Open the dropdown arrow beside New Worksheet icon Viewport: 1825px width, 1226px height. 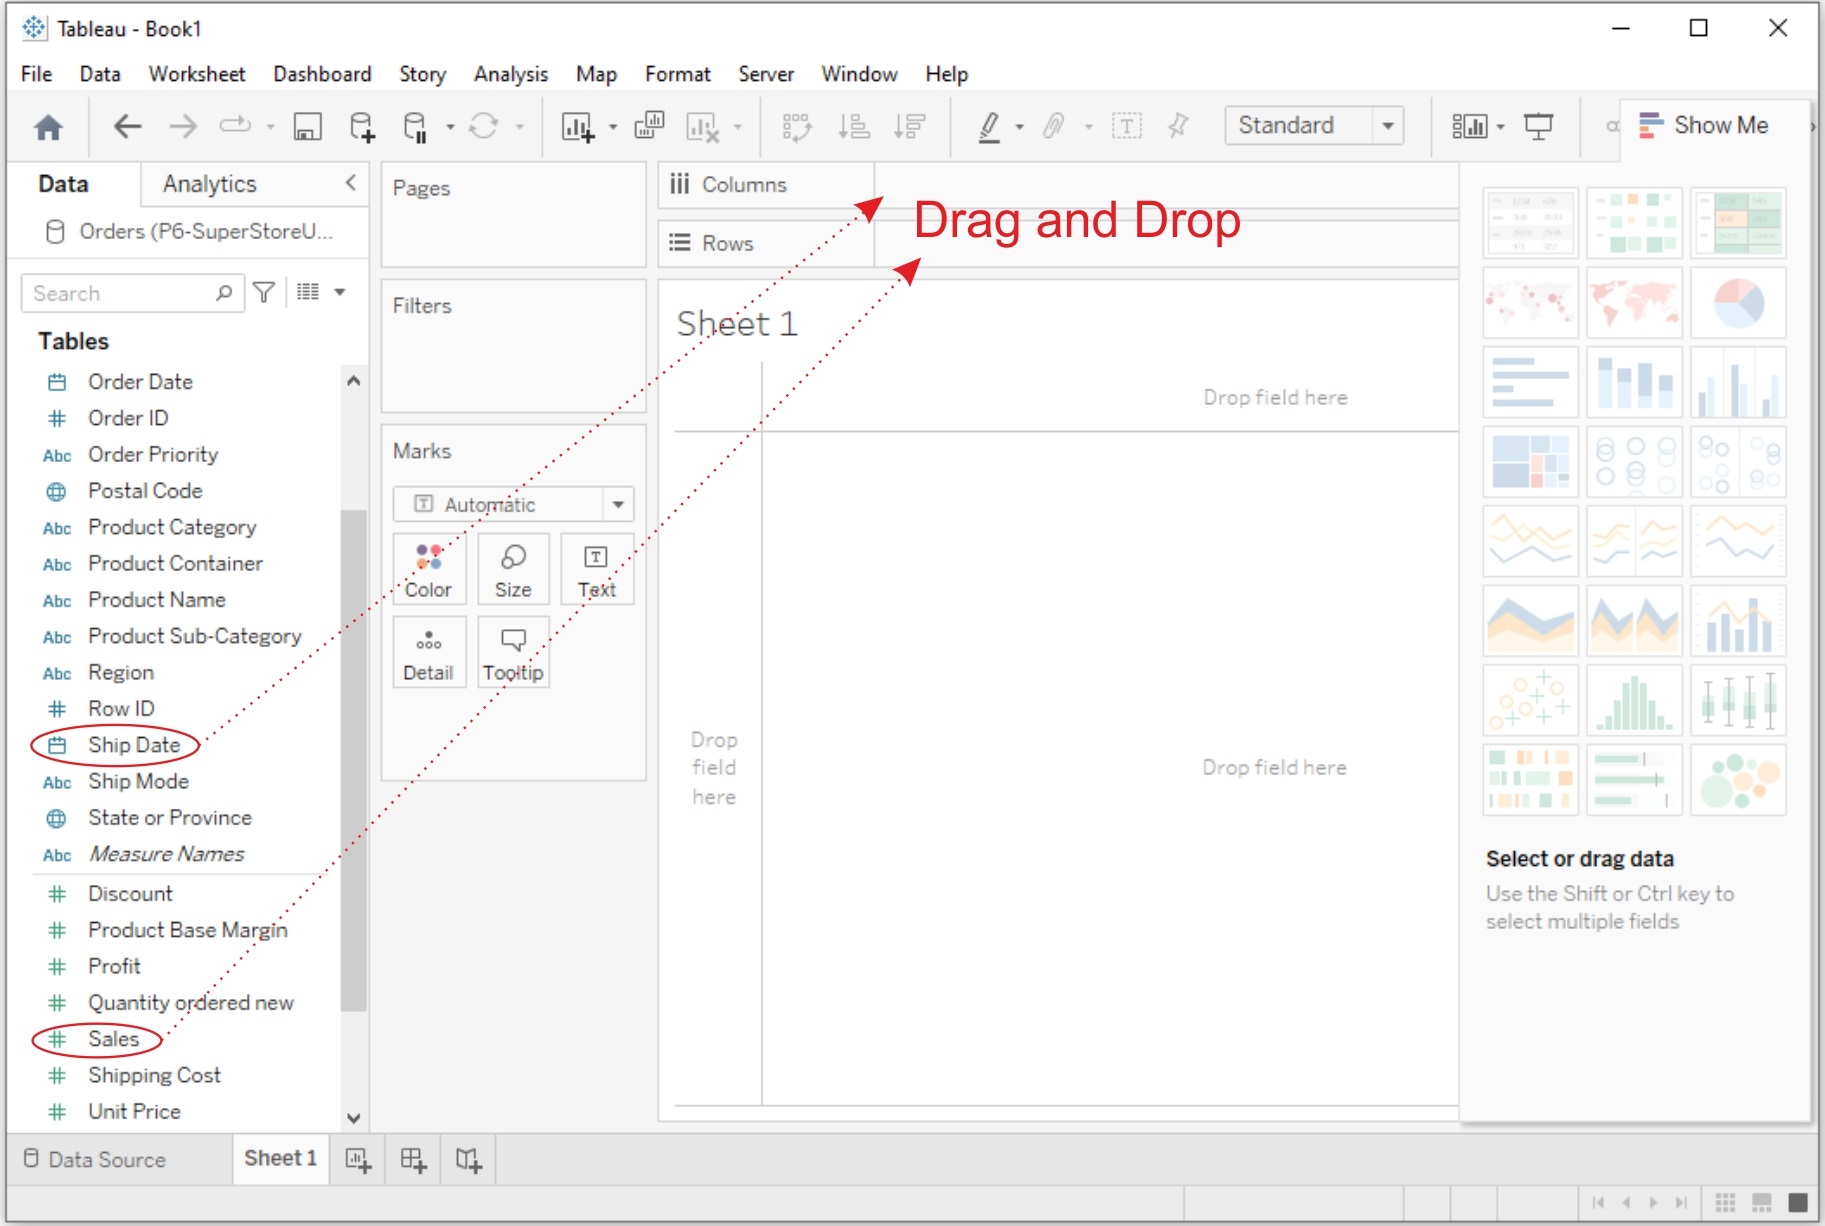613,127
